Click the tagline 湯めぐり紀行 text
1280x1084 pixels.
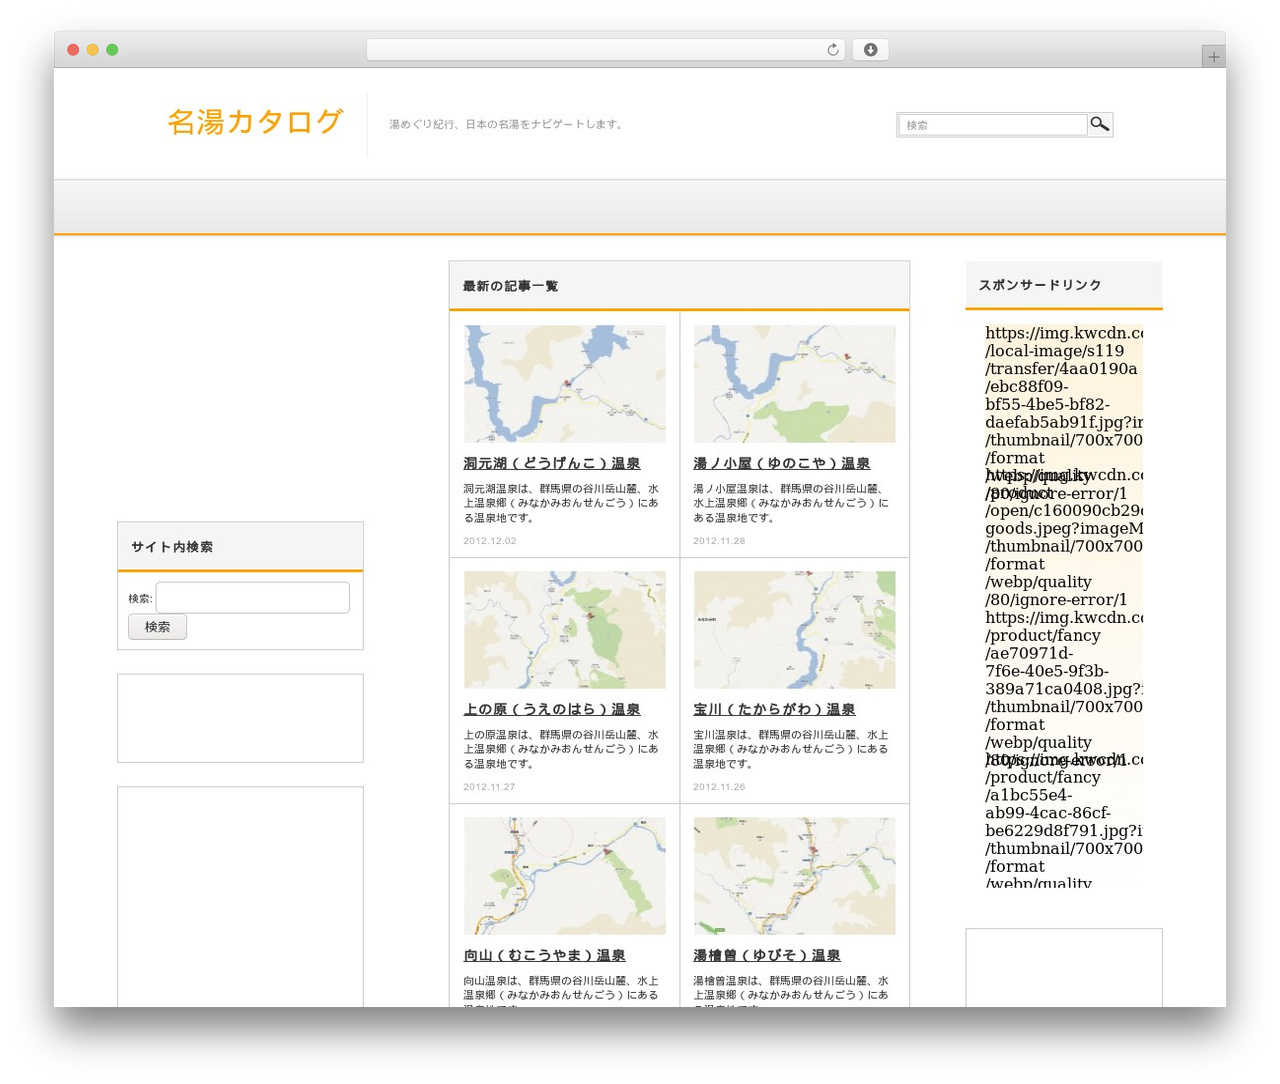coord(506,125)
